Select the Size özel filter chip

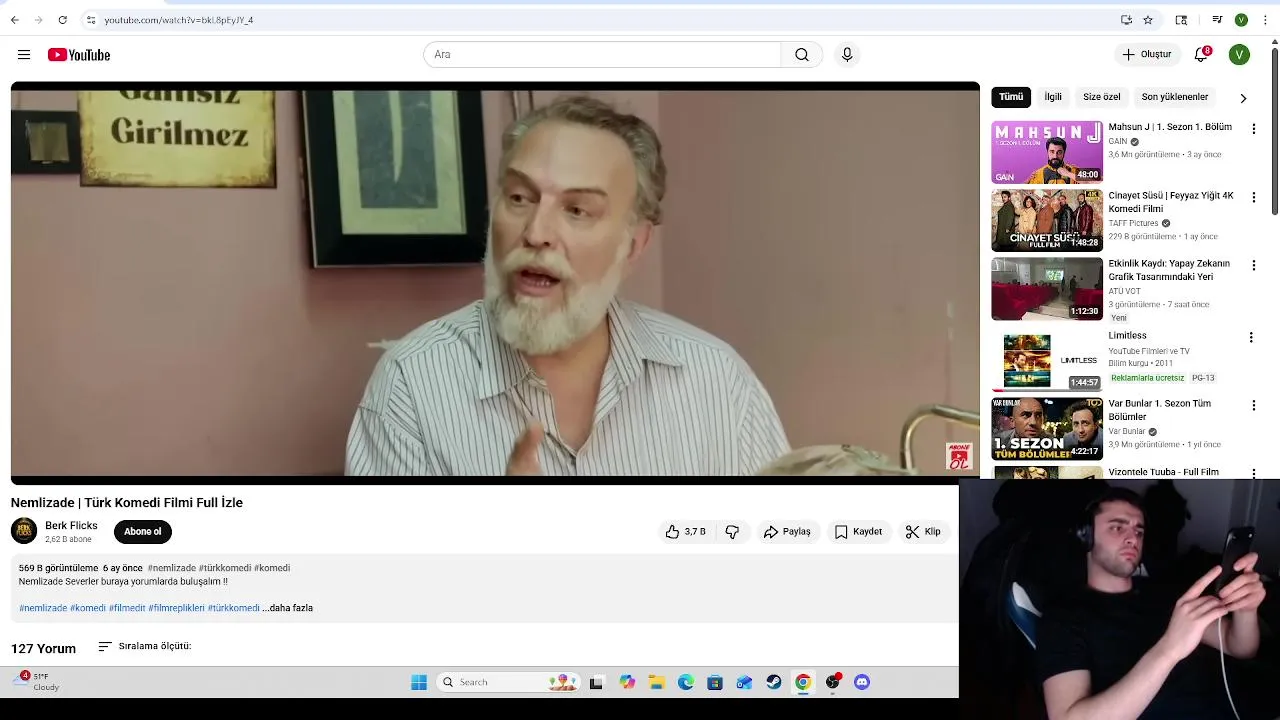[1102, 97]
